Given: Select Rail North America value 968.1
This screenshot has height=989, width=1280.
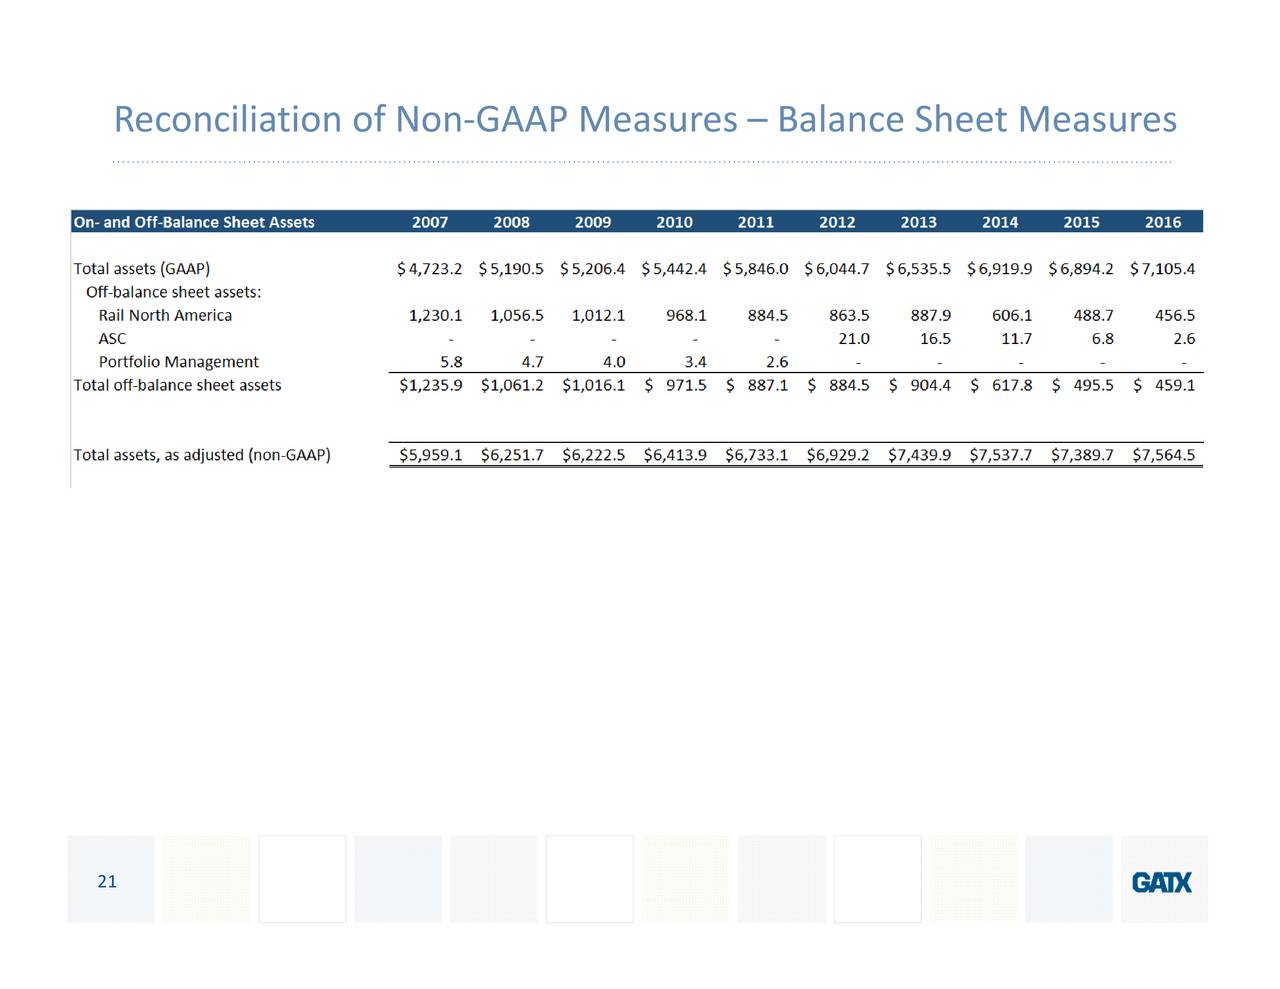Looking at the screenshot, I should (686, 315).
